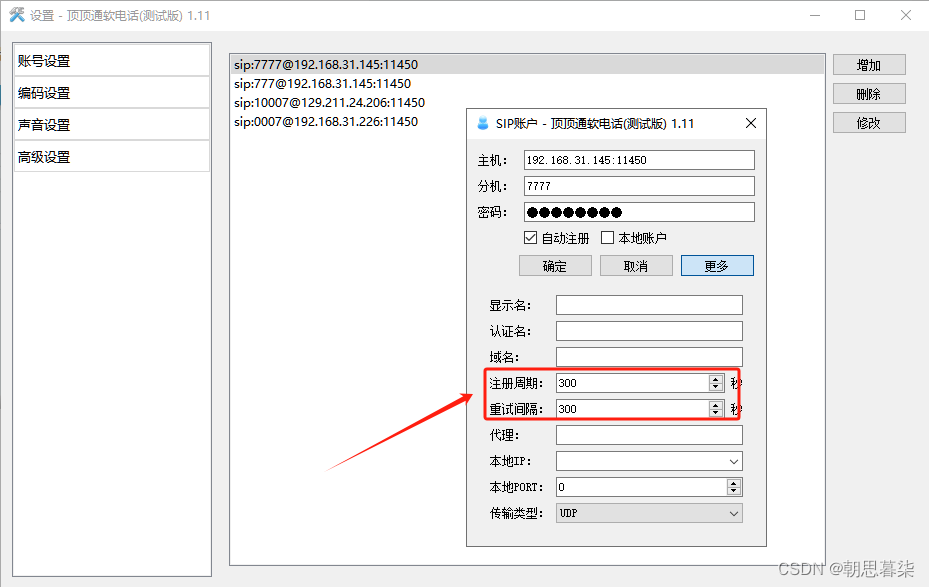Open the 本地IP dropdown
Viewport: 929px width, 587px height.
tap(736, 461)
